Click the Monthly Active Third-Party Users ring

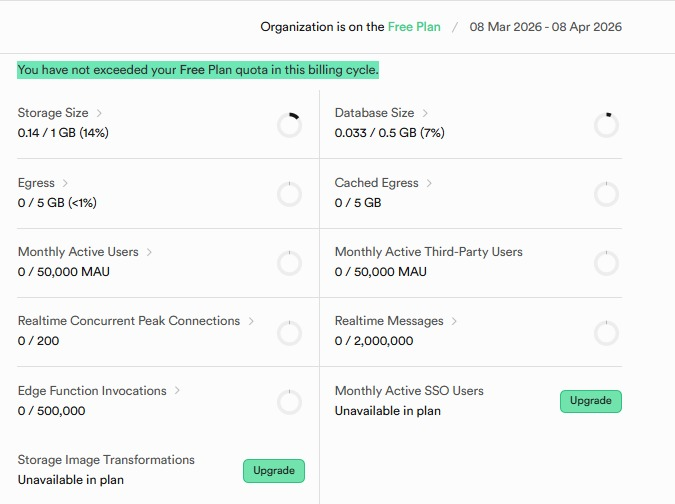(x=606, y=263)
